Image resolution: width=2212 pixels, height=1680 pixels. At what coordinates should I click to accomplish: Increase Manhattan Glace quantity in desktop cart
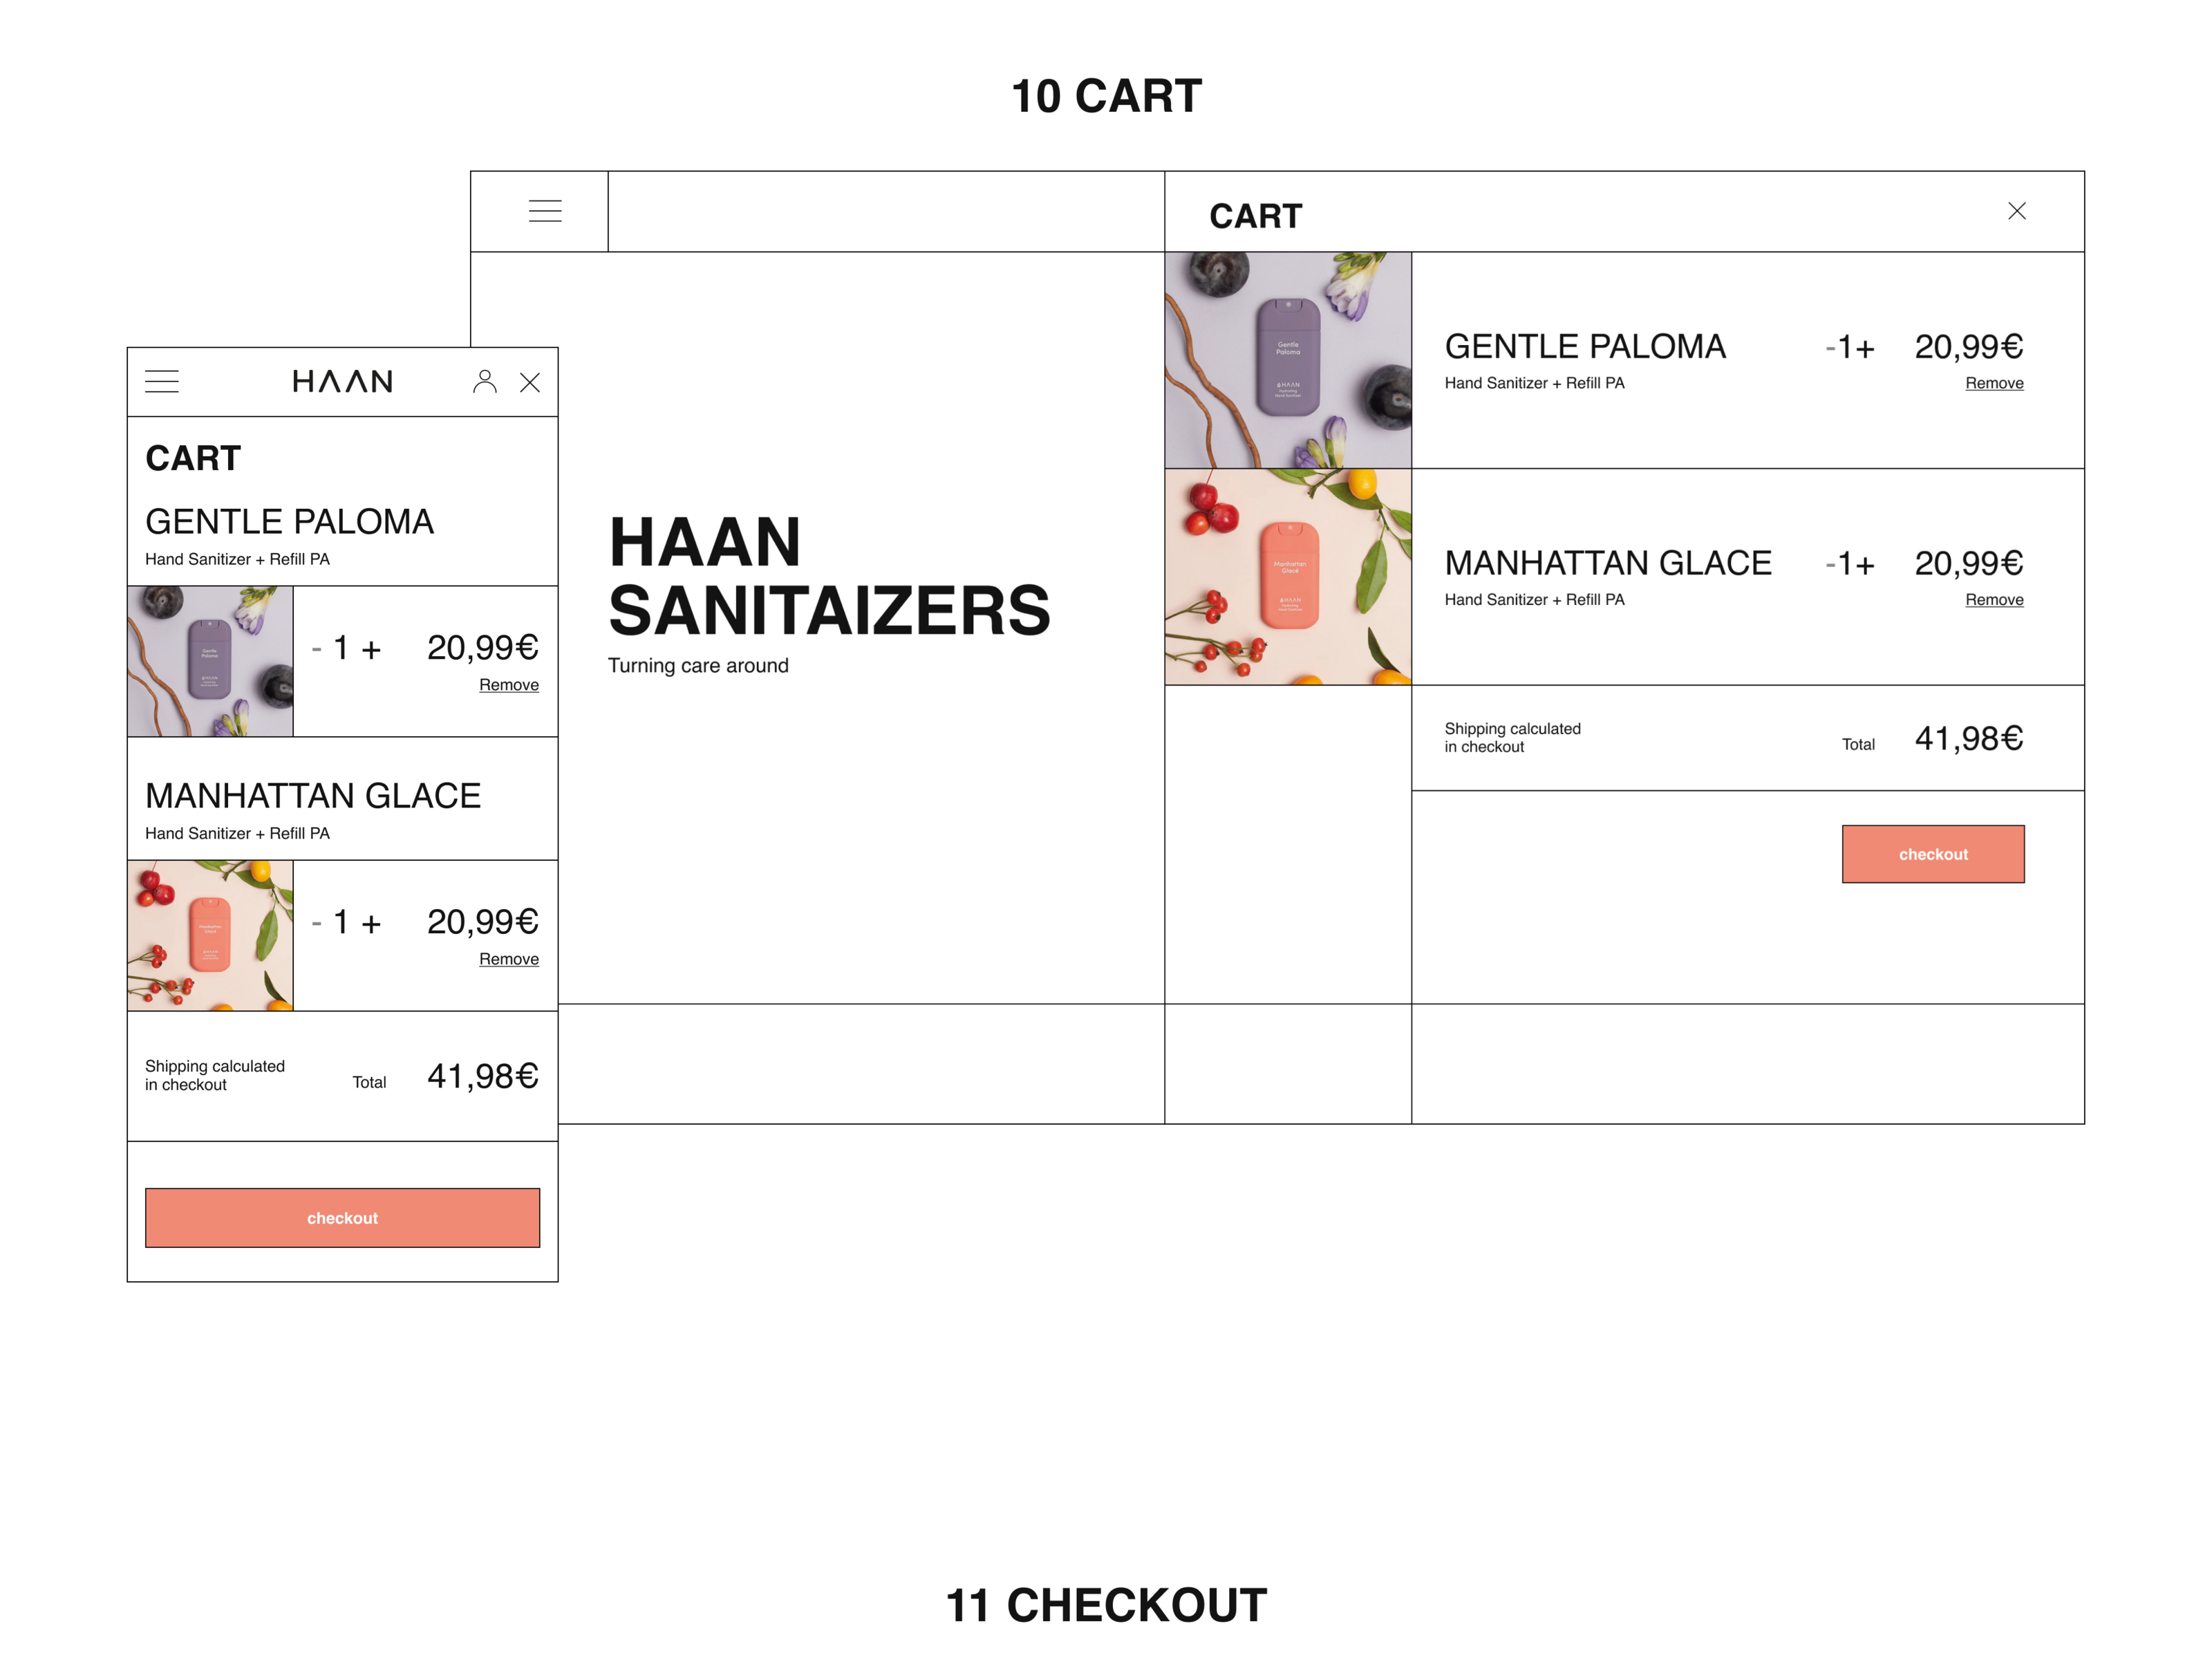point(1866,566)
